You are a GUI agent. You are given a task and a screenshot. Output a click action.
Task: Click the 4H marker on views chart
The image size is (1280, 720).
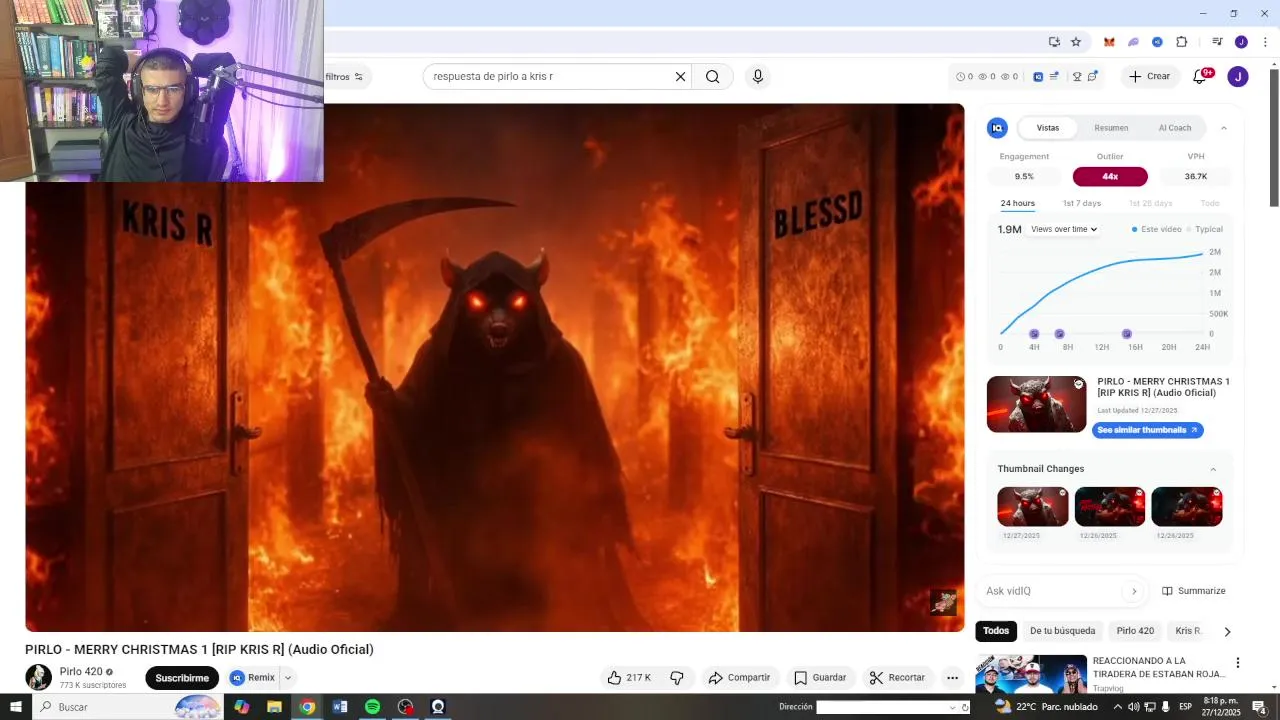click(x=1034, y=334)
